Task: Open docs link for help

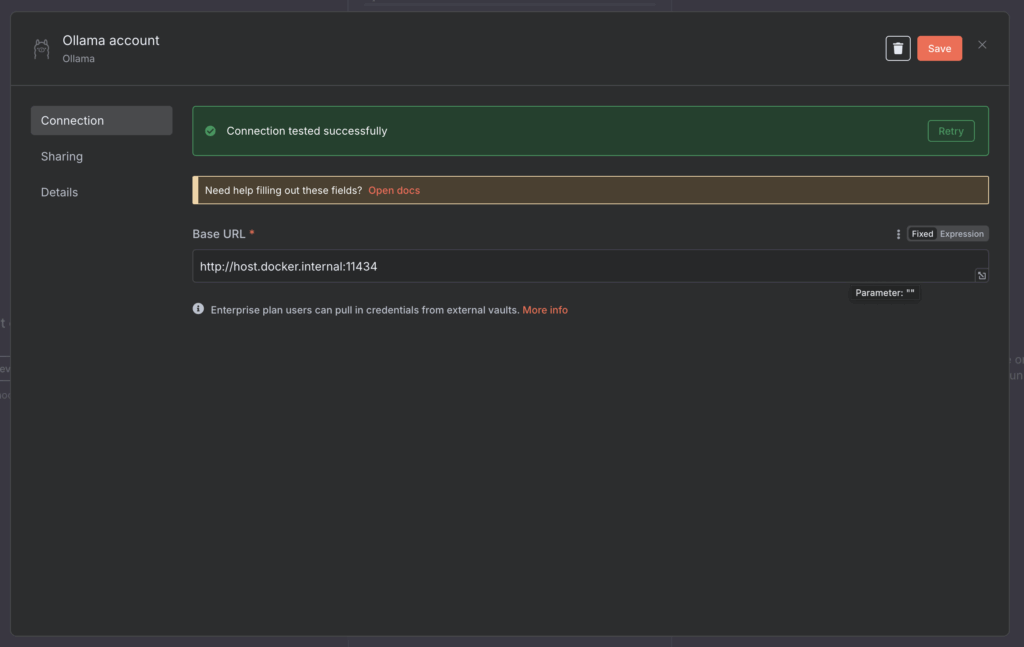Action: [394, 191]
